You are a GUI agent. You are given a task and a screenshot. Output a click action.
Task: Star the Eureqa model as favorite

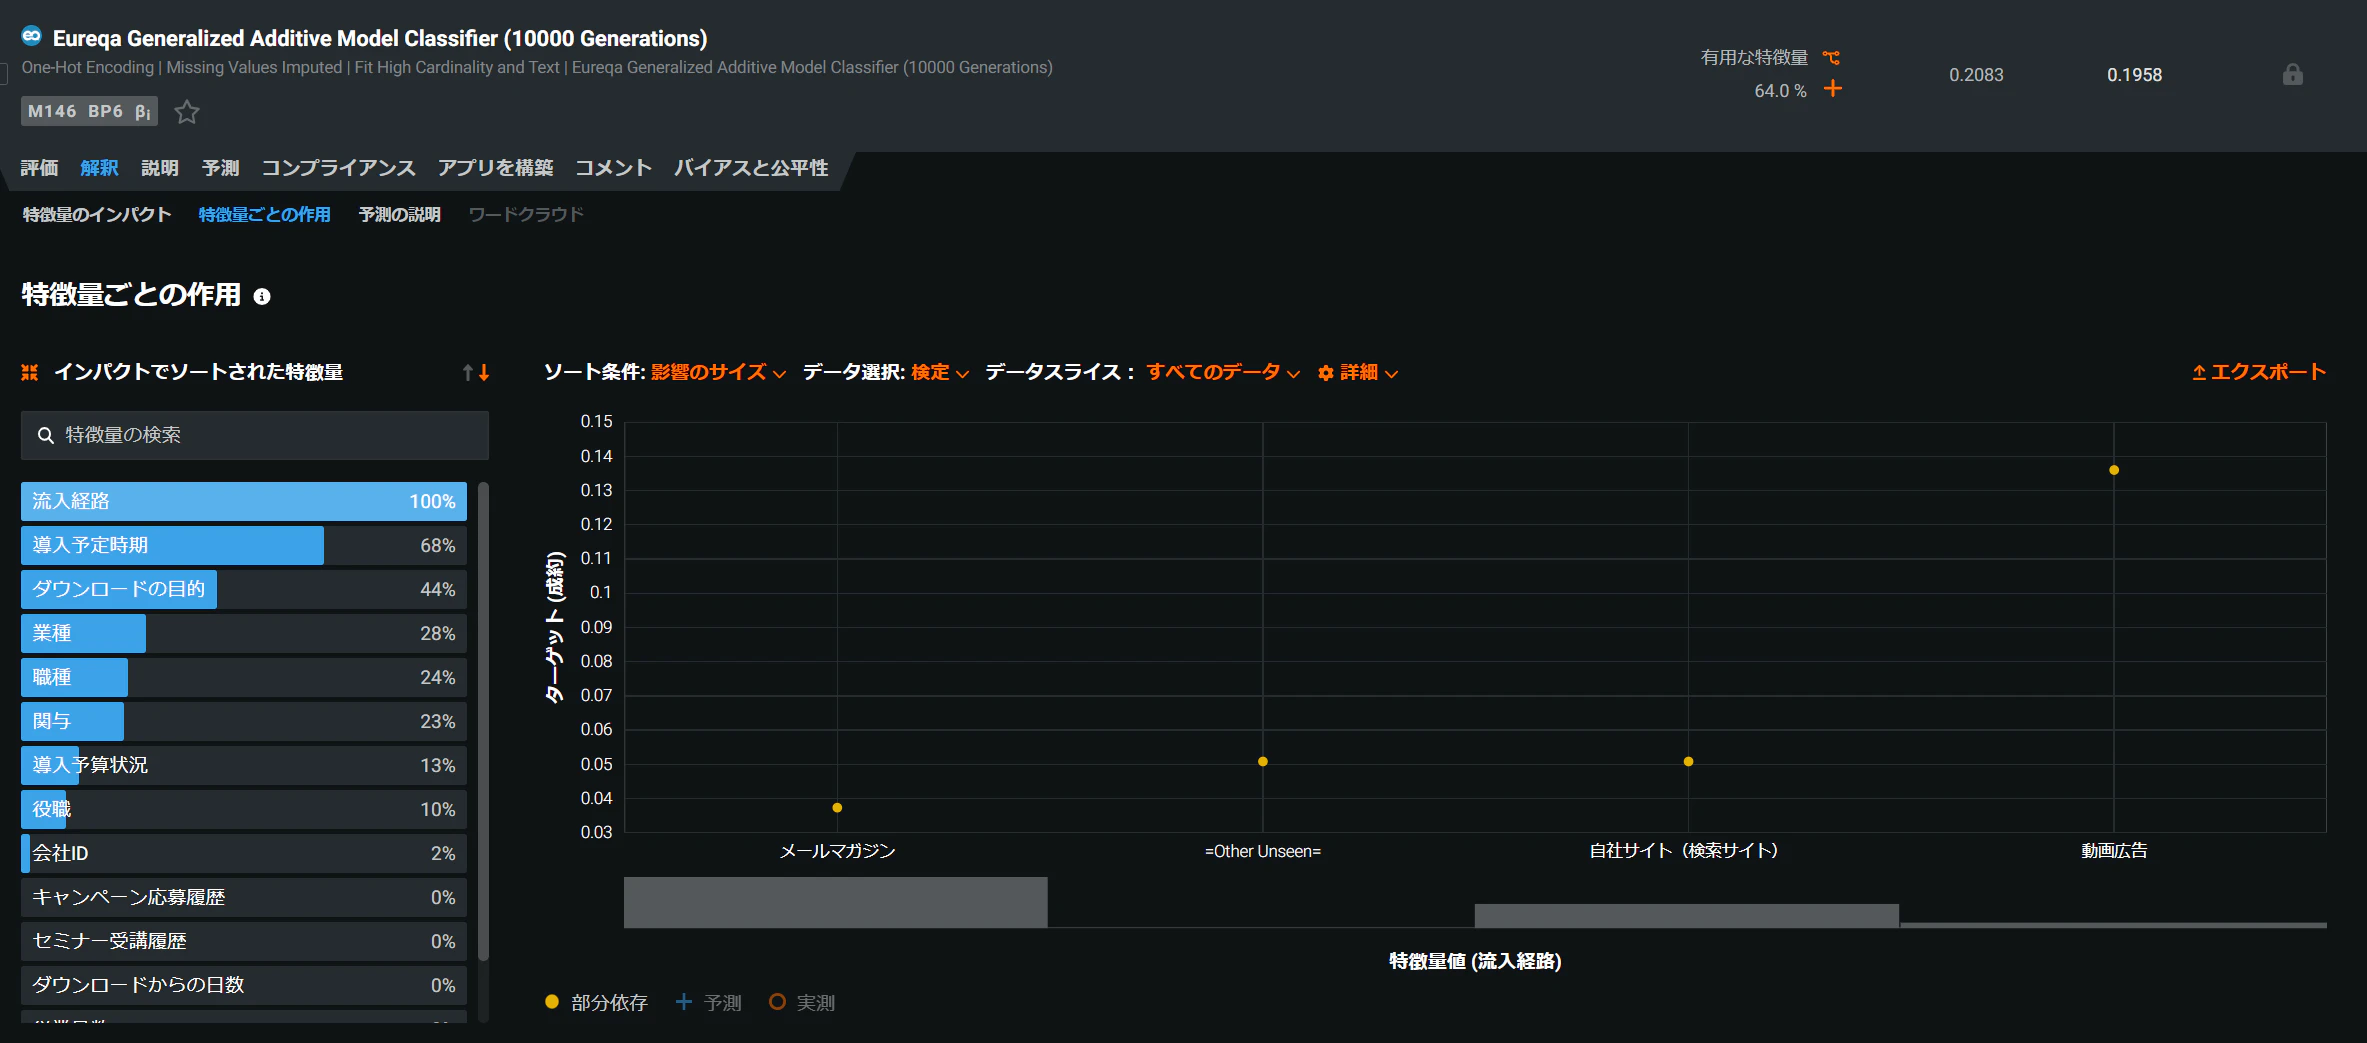coord(187,112)
